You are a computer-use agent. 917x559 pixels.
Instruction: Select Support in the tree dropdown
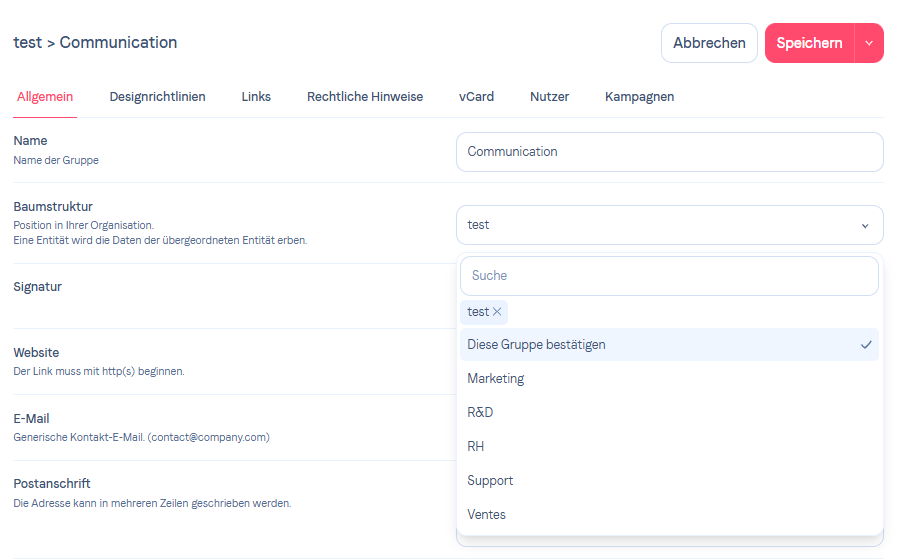click(x=490, y=481)
